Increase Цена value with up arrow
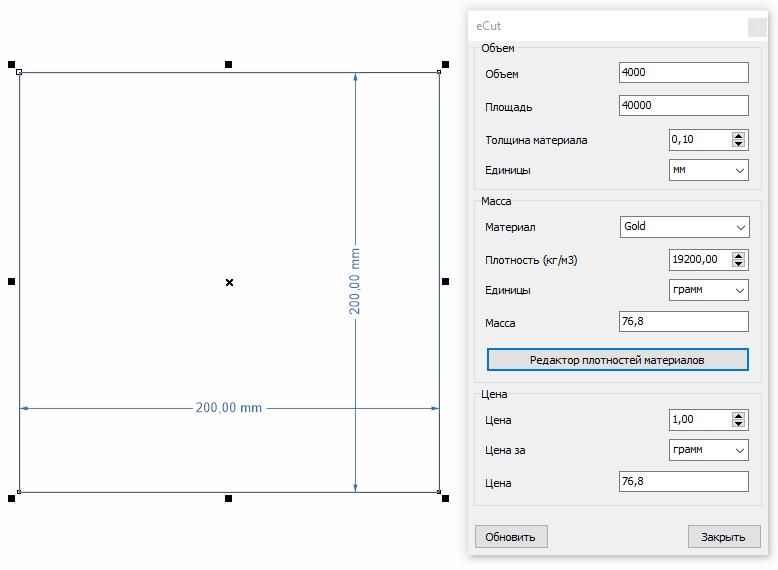Screen dimensions: 778x570 click(738, 416)
